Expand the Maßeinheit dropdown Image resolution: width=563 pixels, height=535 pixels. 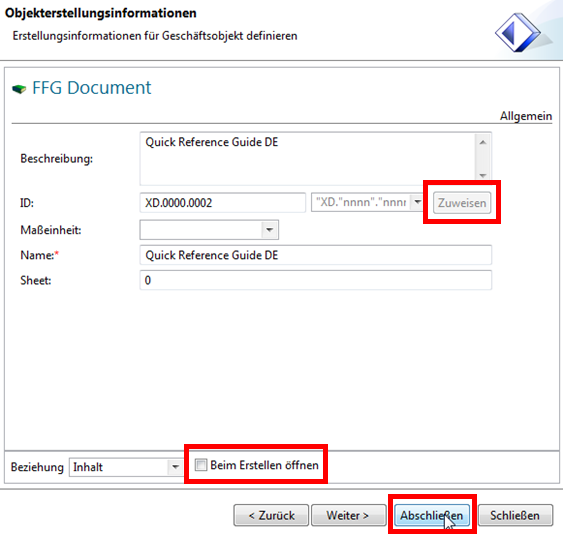coord(269,230)
